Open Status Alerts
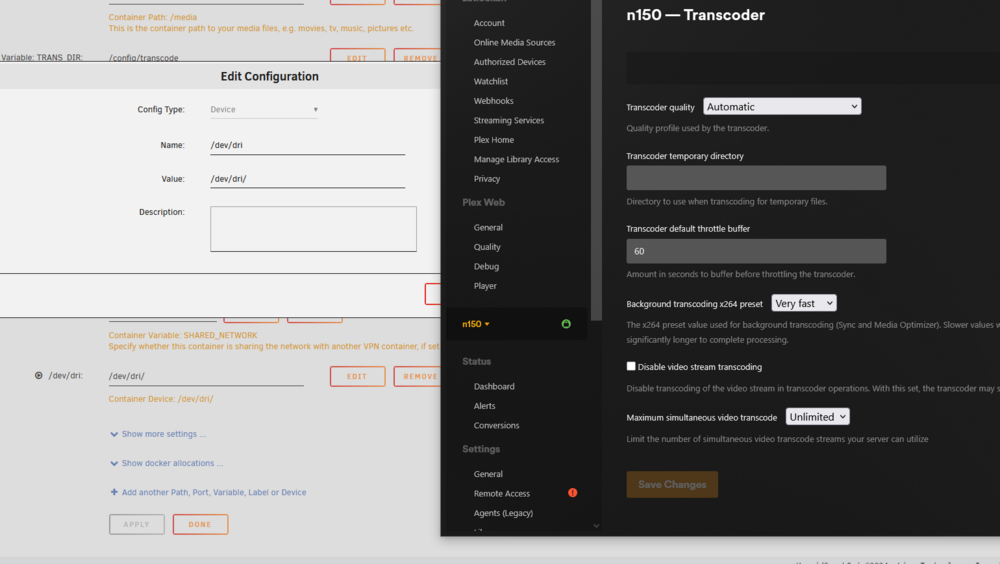Image resolution: width=1000 pixels, height=564 pixels. (x=484, y=406)
